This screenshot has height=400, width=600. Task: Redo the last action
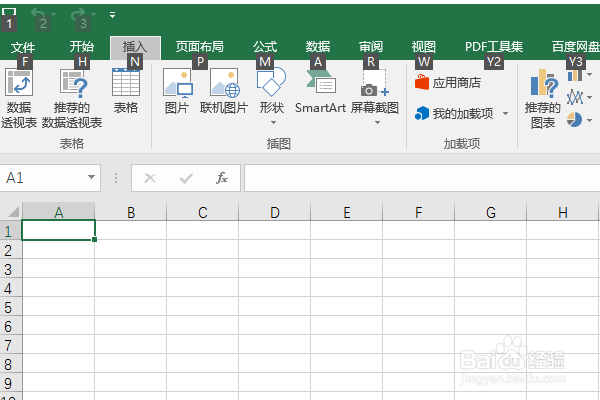(78, 14)
